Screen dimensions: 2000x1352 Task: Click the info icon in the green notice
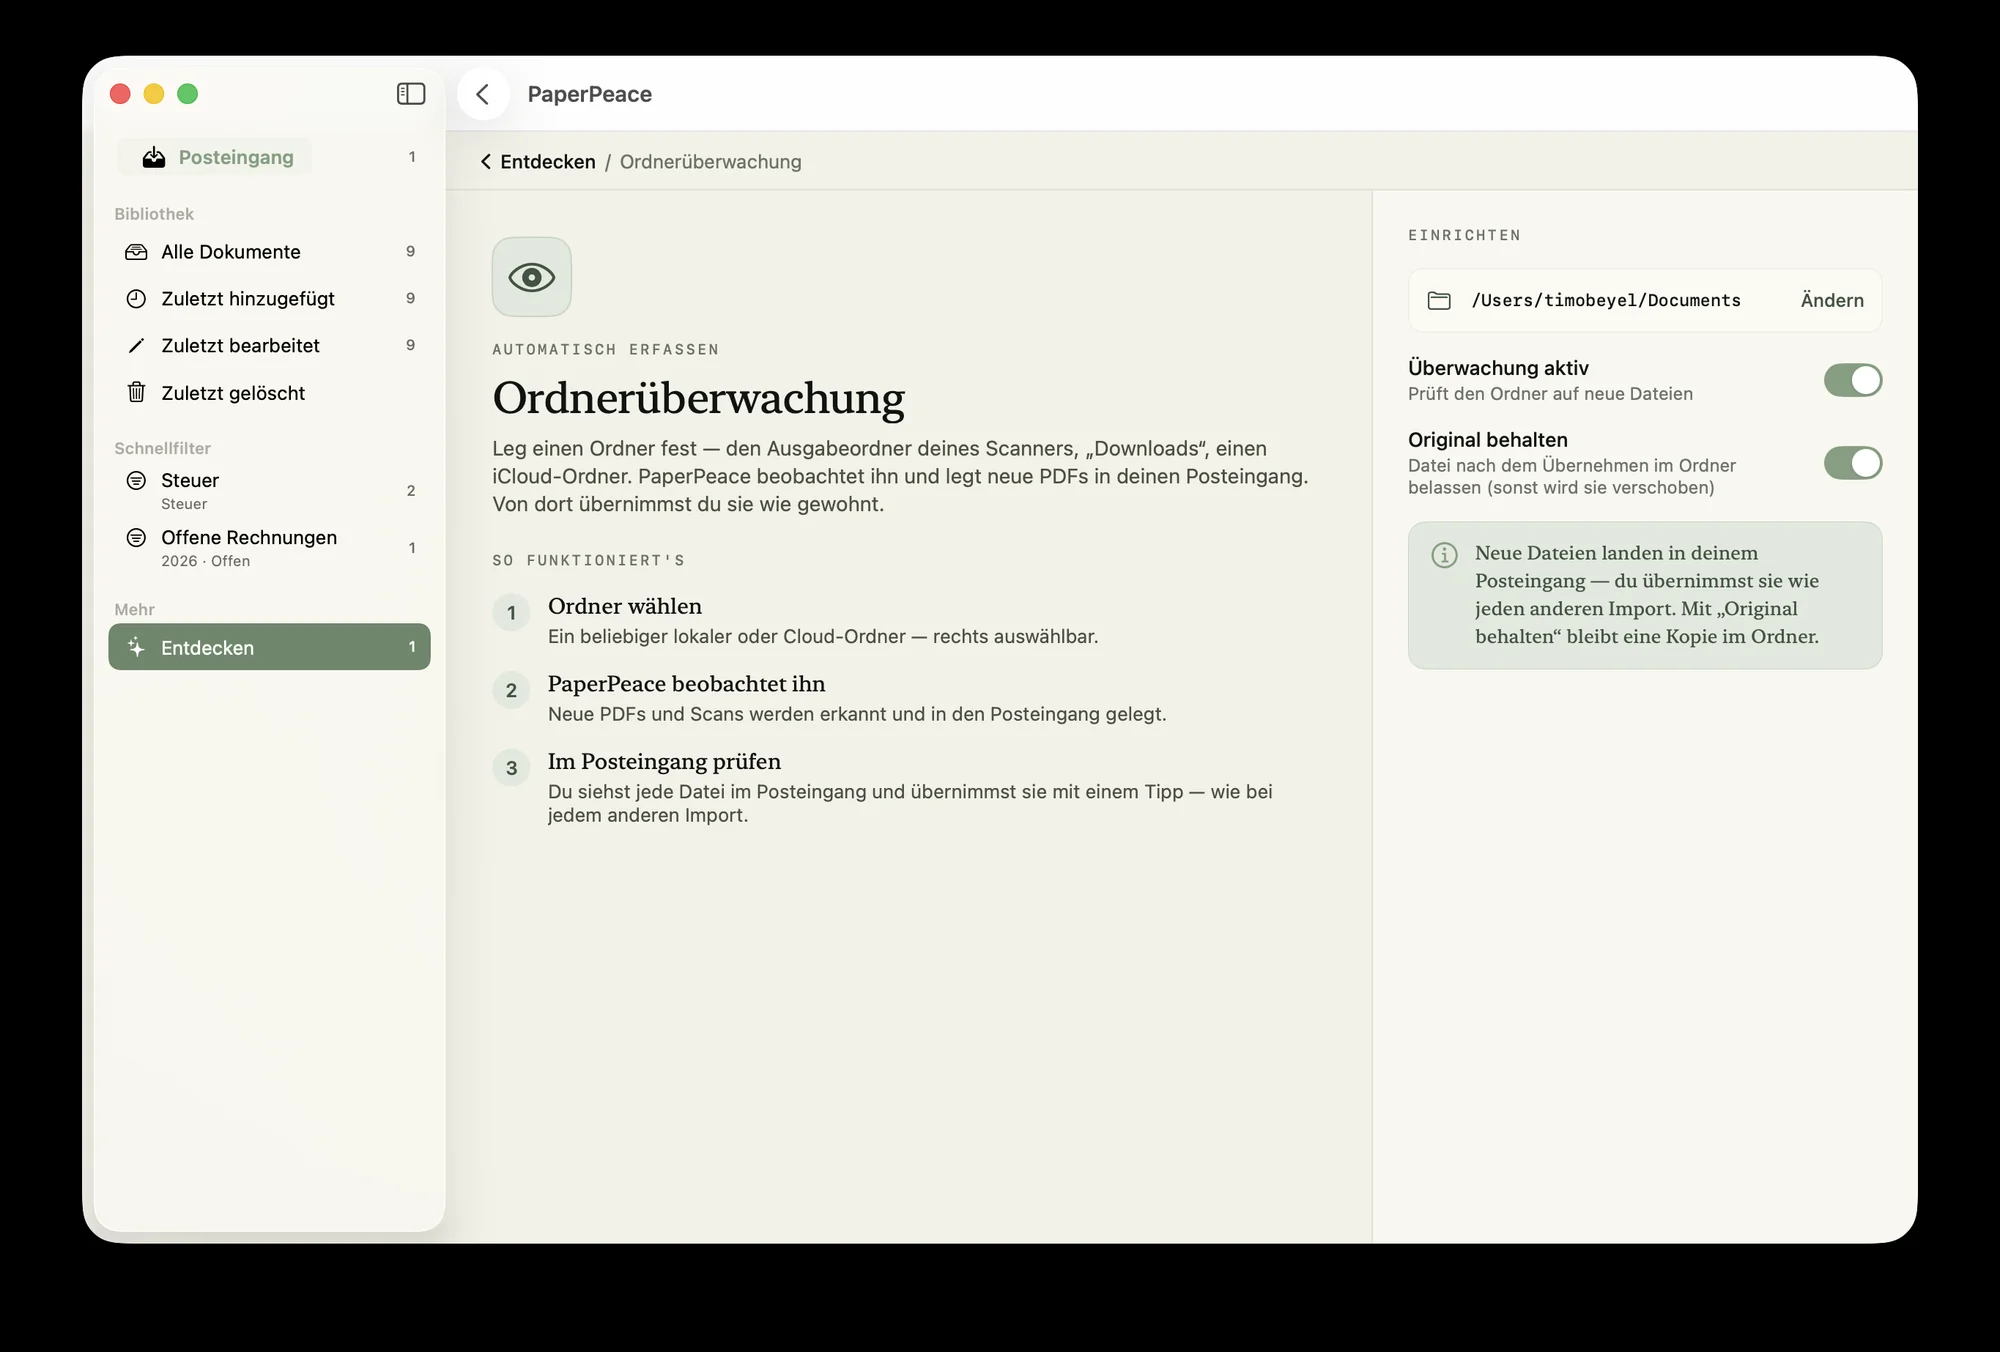tap(1444, 555)
